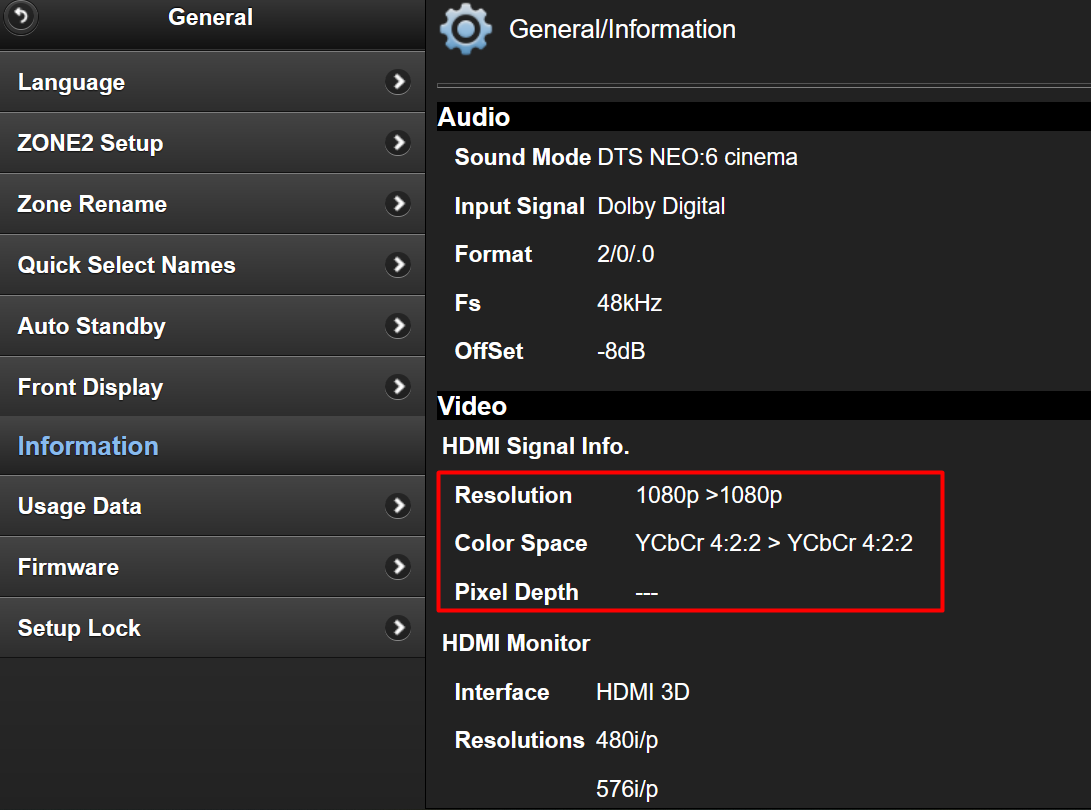The image size is (1091, 810).
Task: Open the Language menu item
Action: tap(72, 83)
